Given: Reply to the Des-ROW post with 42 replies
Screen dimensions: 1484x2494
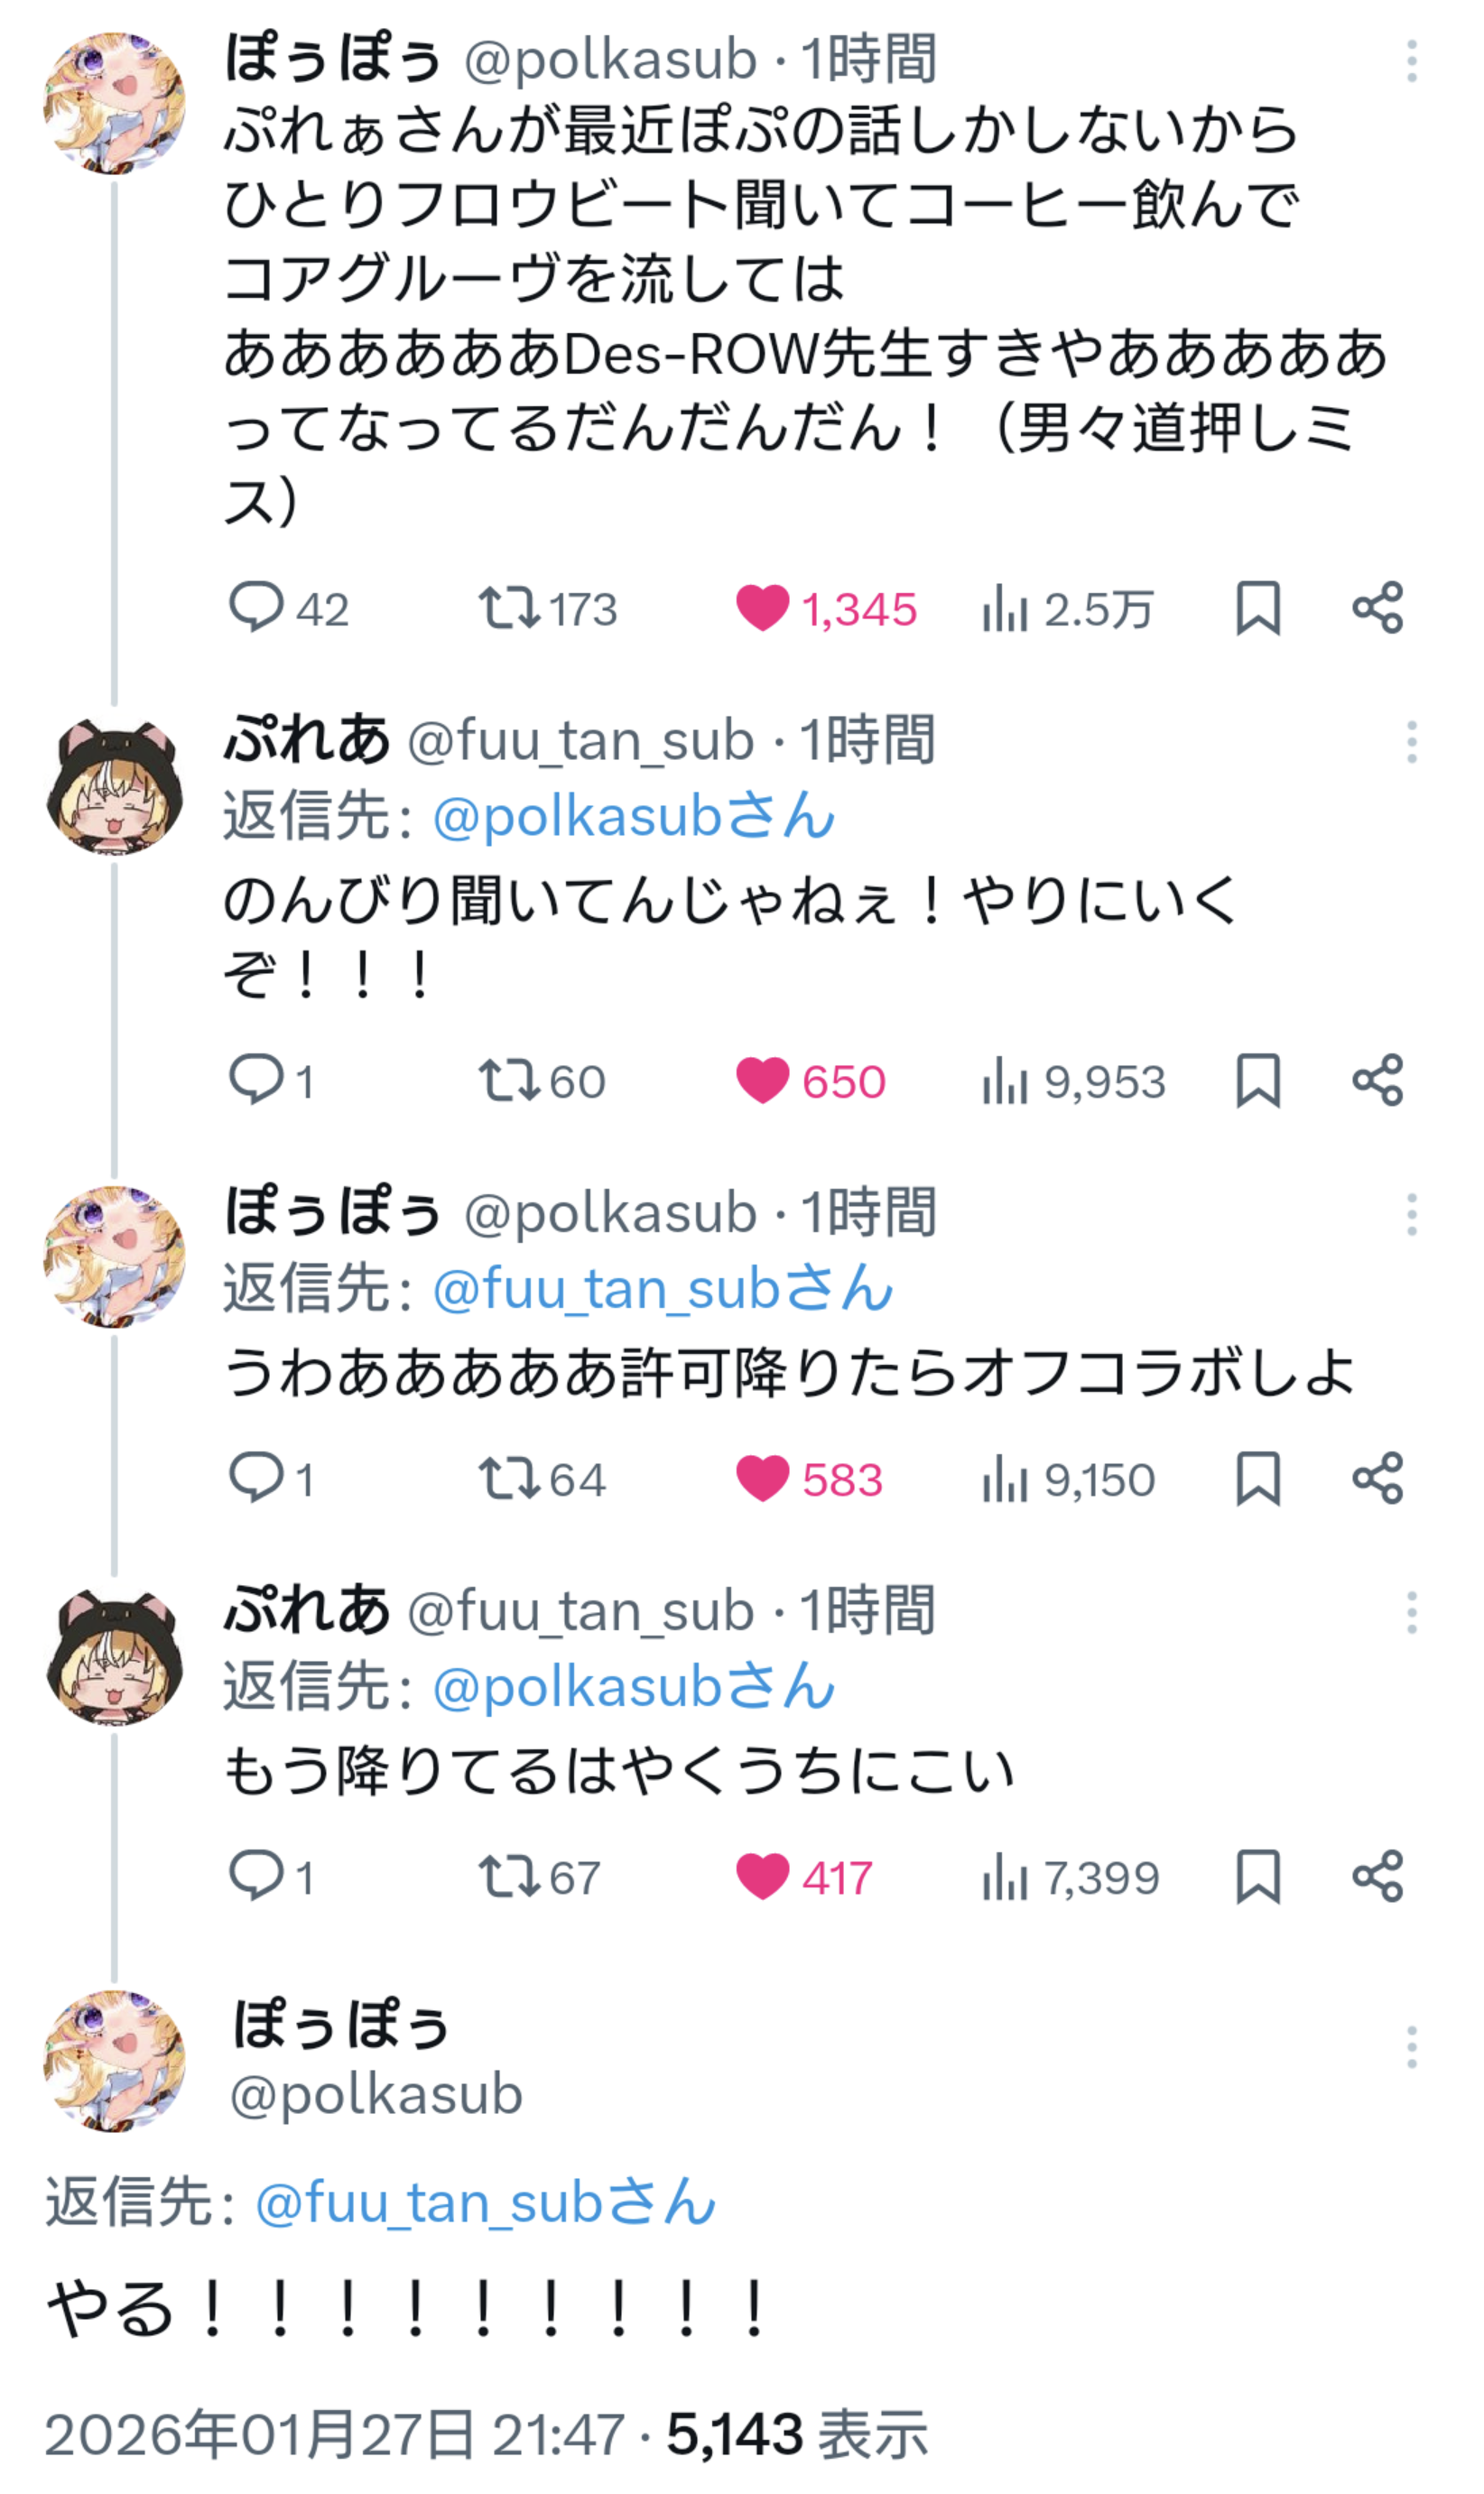Looking at the screenshot, I should (x=256, y=608).
